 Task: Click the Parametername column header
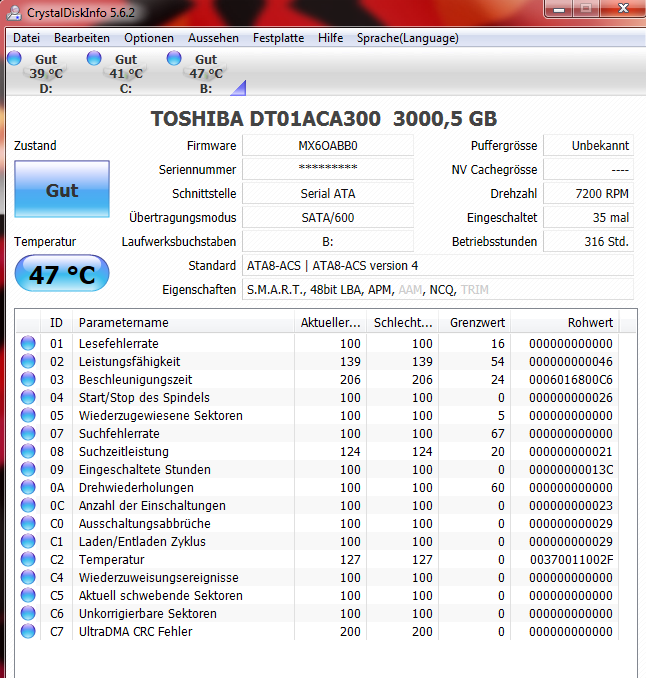(183, 323)
